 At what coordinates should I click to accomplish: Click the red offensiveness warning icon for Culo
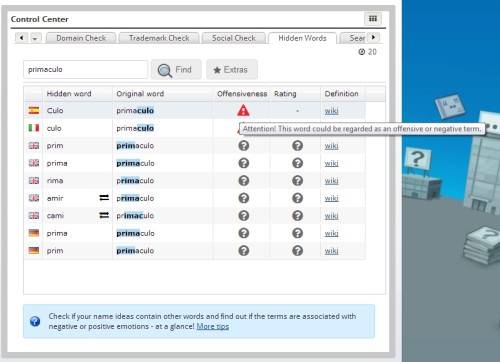coord(243,110)
